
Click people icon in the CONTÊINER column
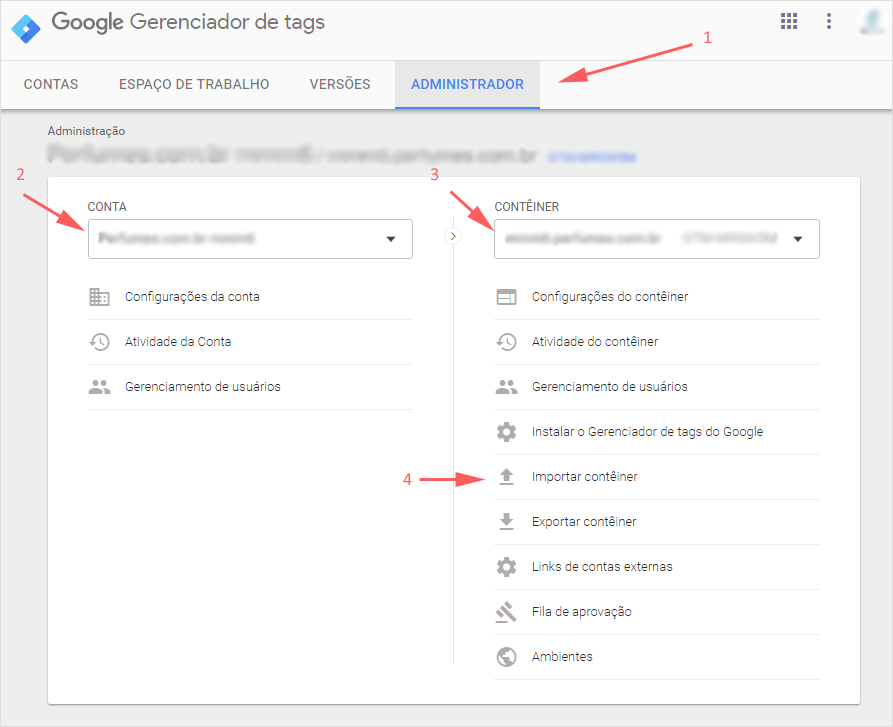tap(506, 387)
